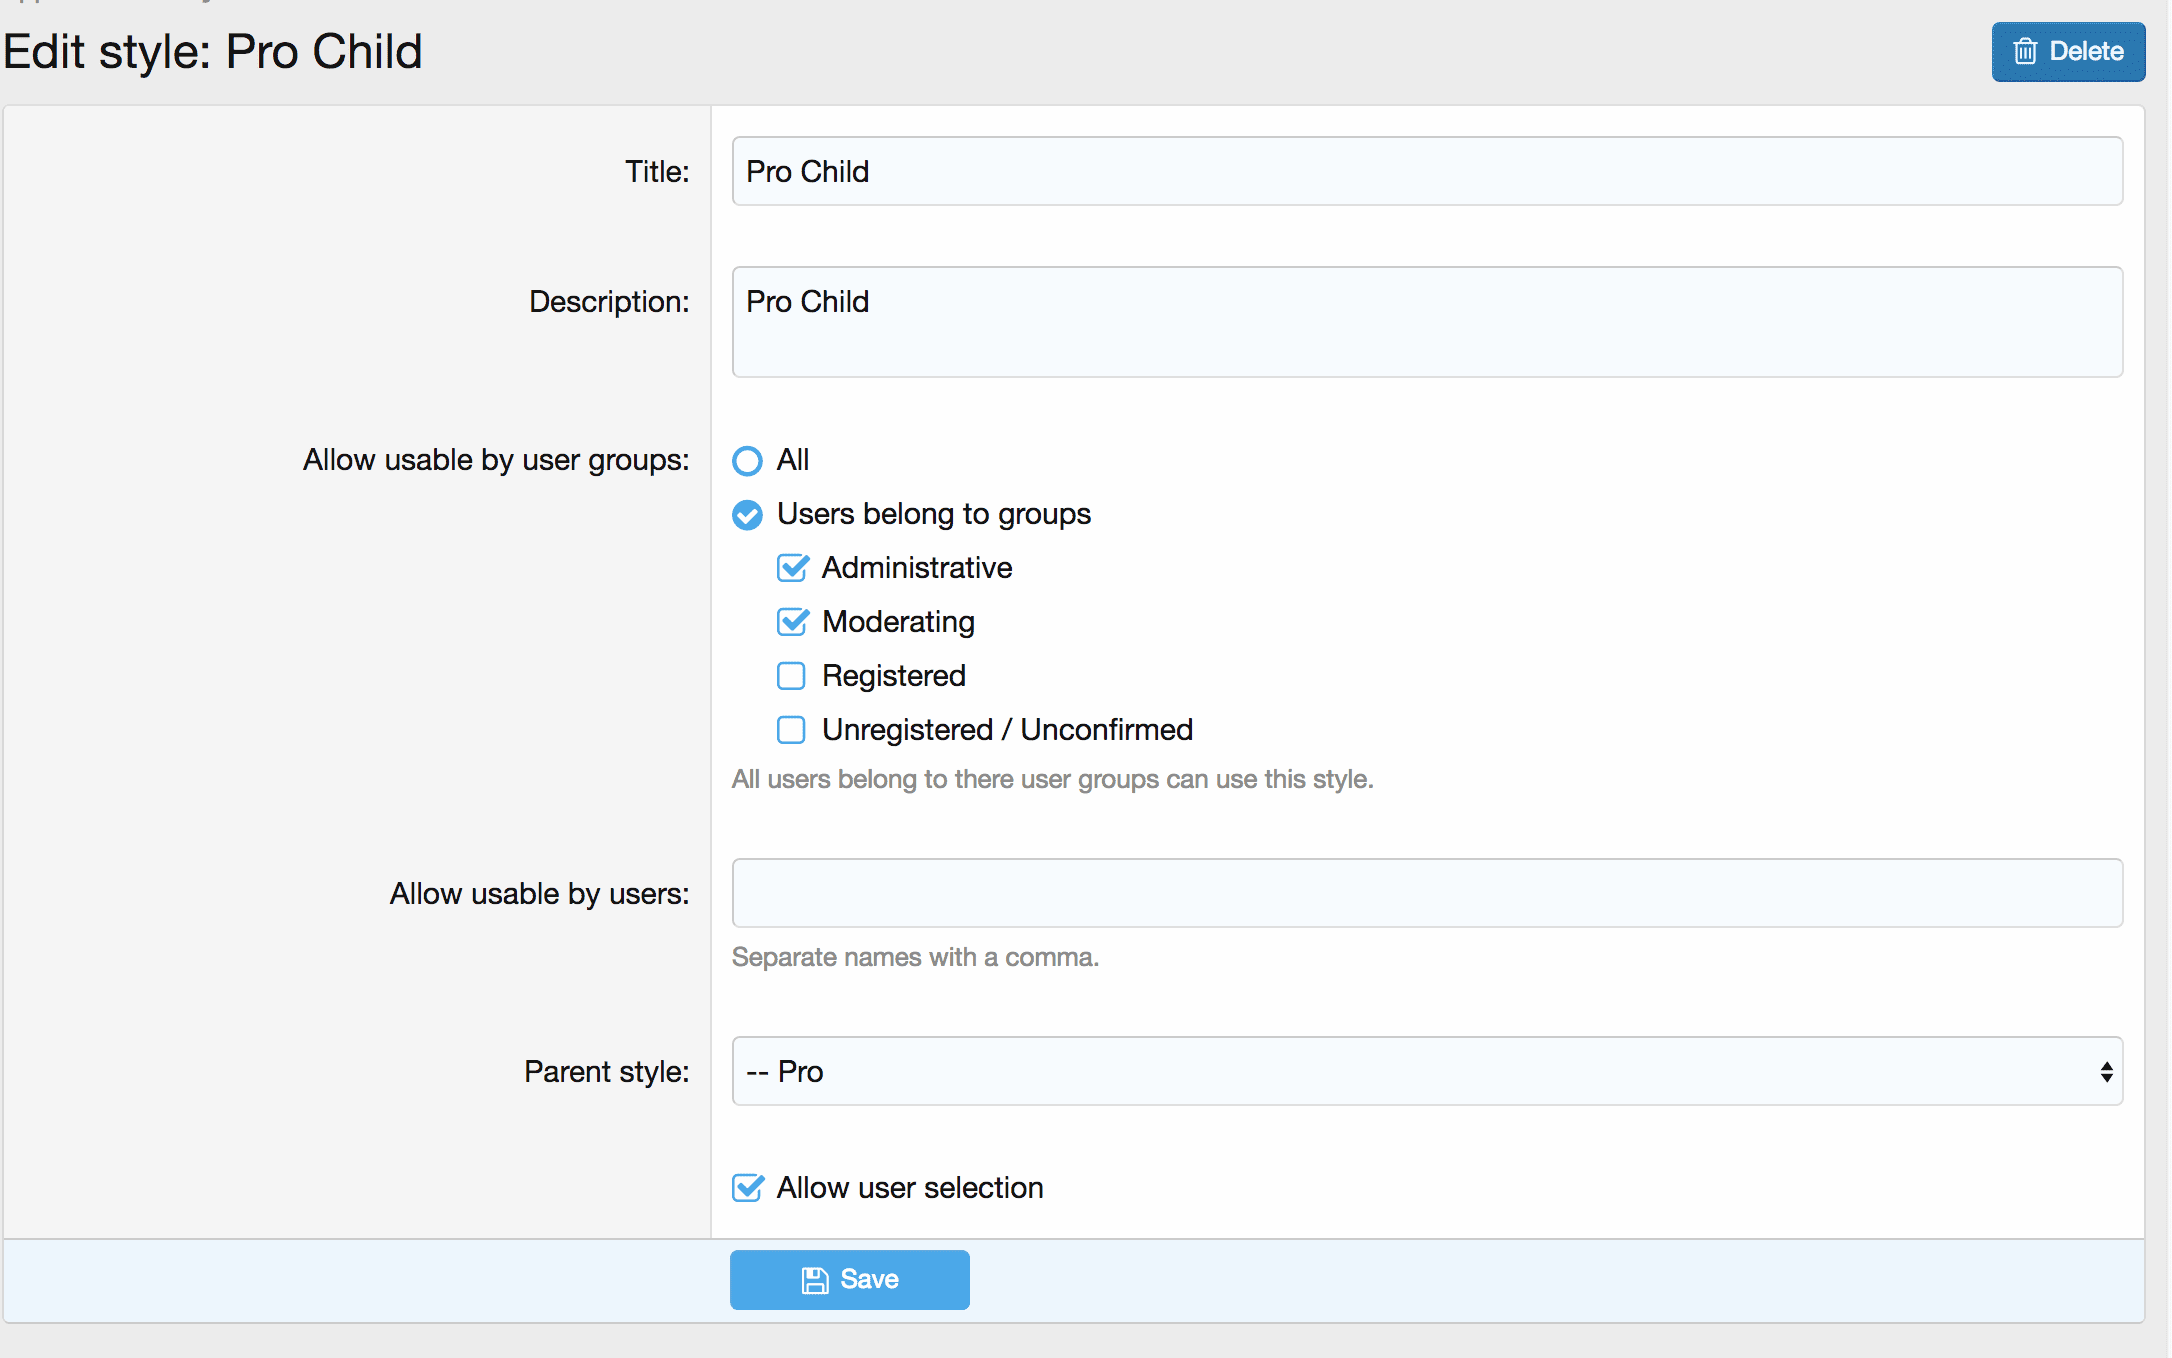This screenshot has width=2172, height=1358.
Task: Click the floppy disk icon on Save
Action: [x=815, y=1280]
